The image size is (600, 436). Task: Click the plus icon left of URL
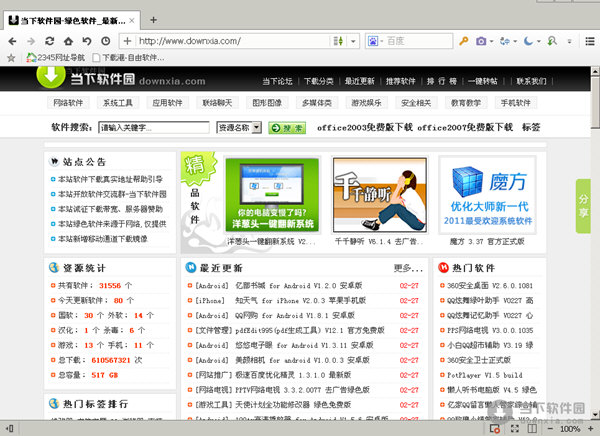[x=127, y=41]
